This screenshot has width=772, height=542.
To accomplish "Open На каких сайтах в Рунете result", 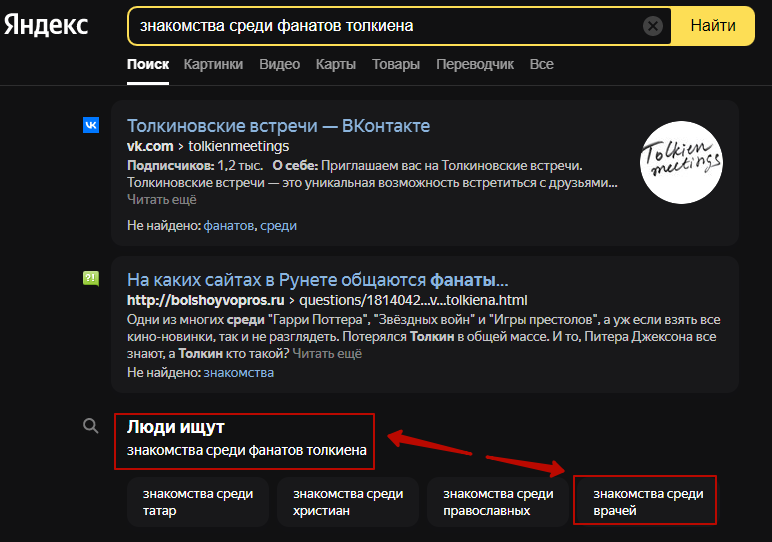I will (318, 280).
